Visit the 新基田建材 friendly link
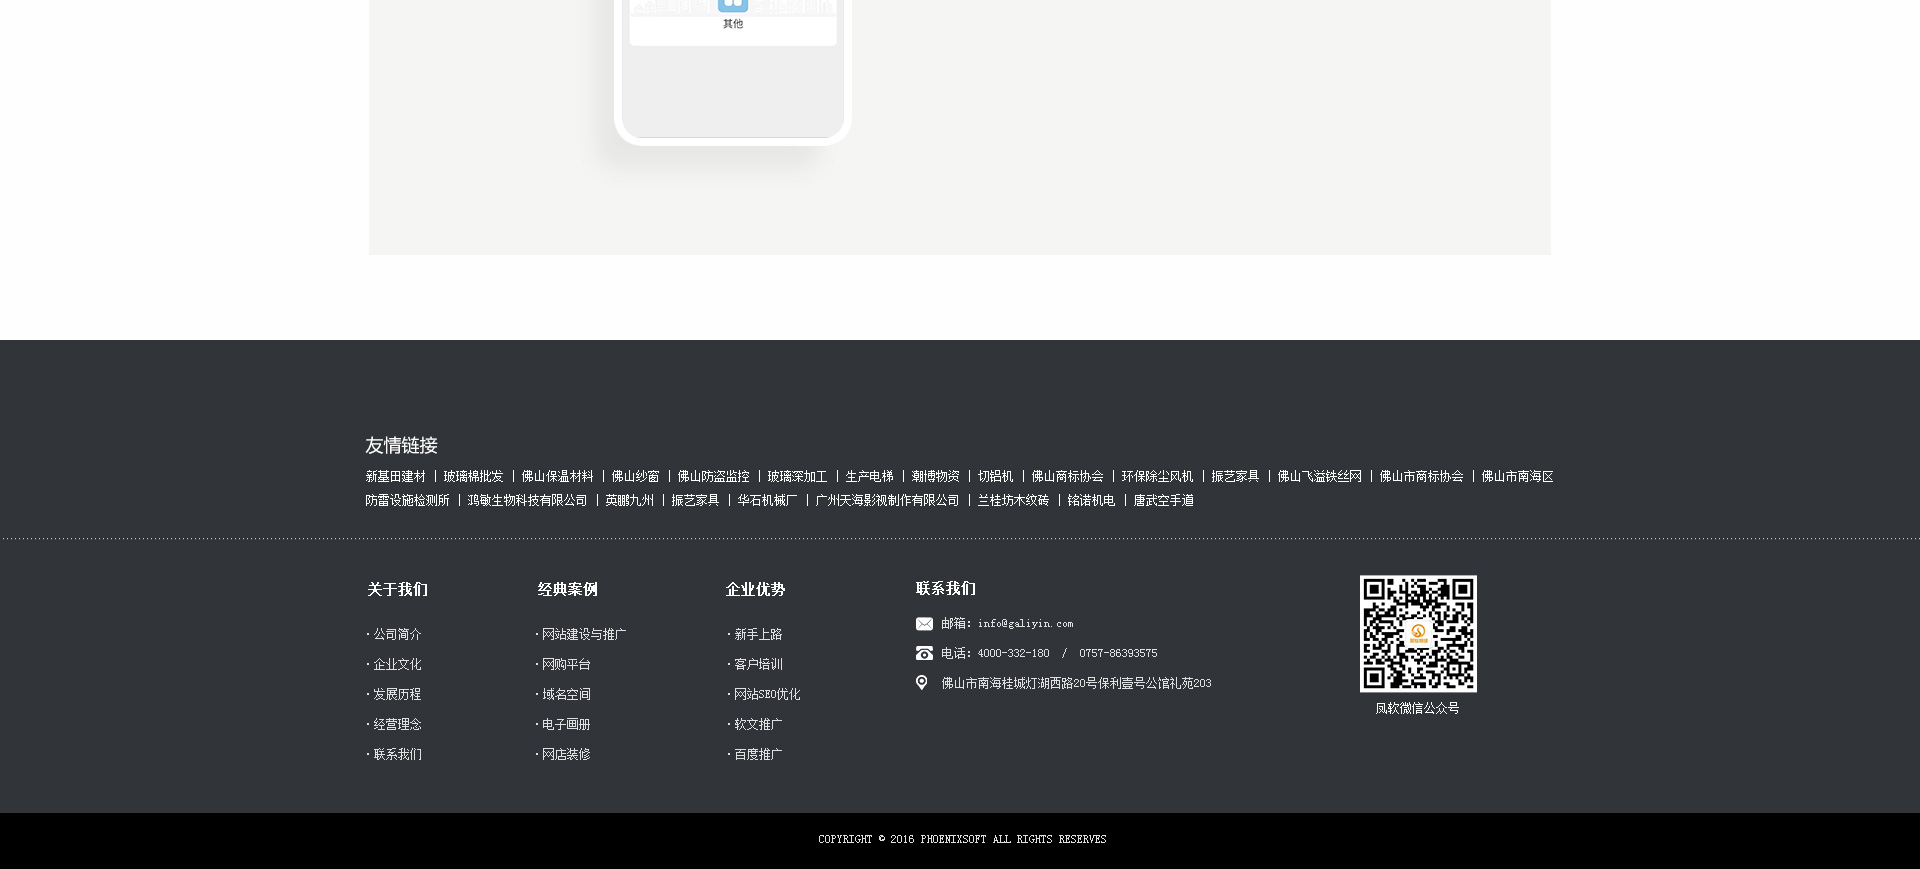This screenshot has height=869, width=1920. (x=395, y=477)
